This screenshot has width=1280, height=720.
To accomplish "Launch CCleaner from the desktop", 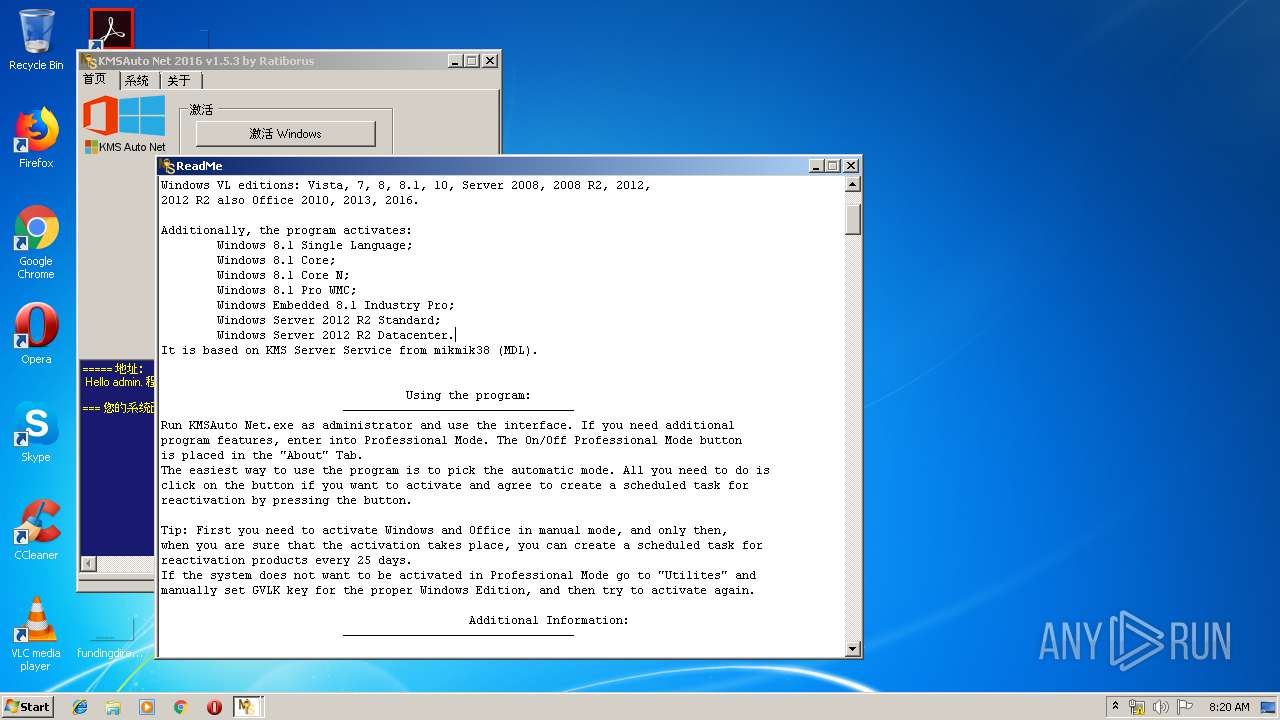I will click(x=36, y=530).
